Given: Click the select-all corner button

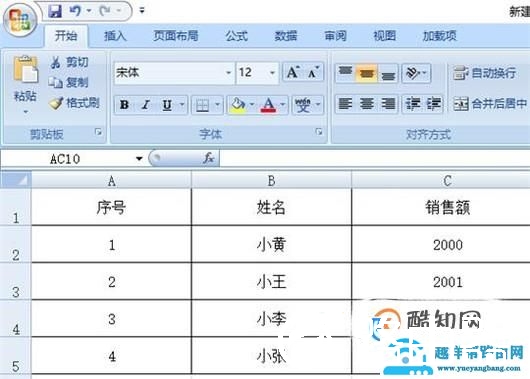Looking at the screenshot, I should click(x=16, y=180).
